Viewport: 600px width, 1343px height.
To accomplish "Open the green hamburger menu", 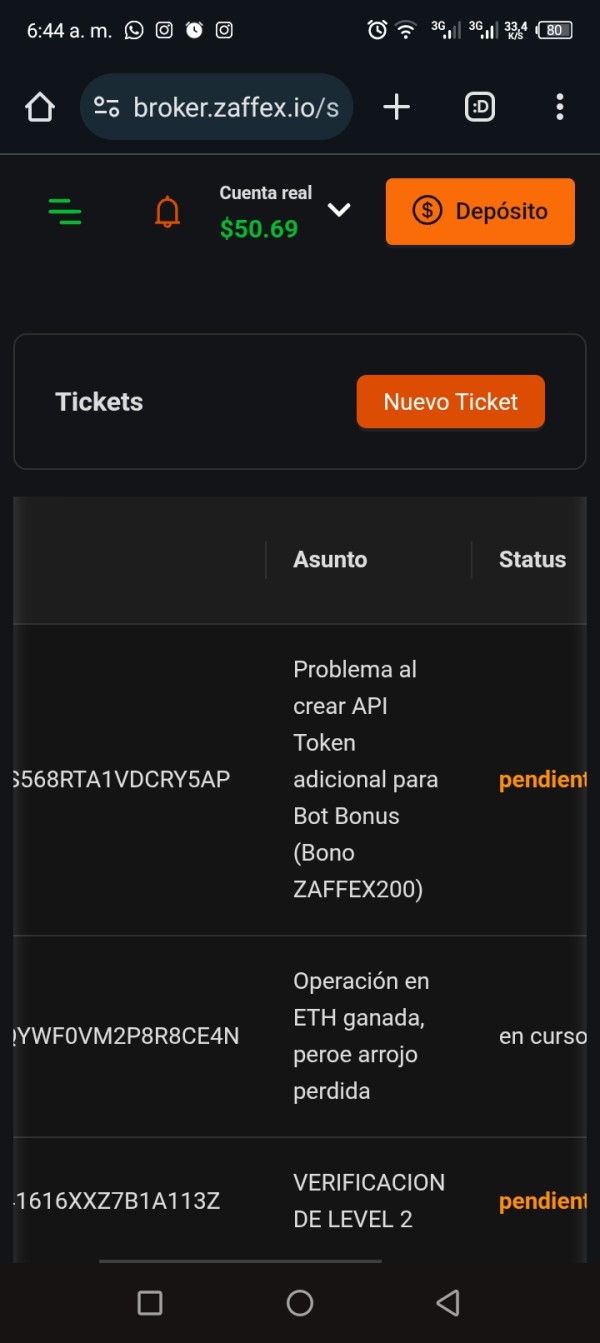I will [x=65, y=211].
